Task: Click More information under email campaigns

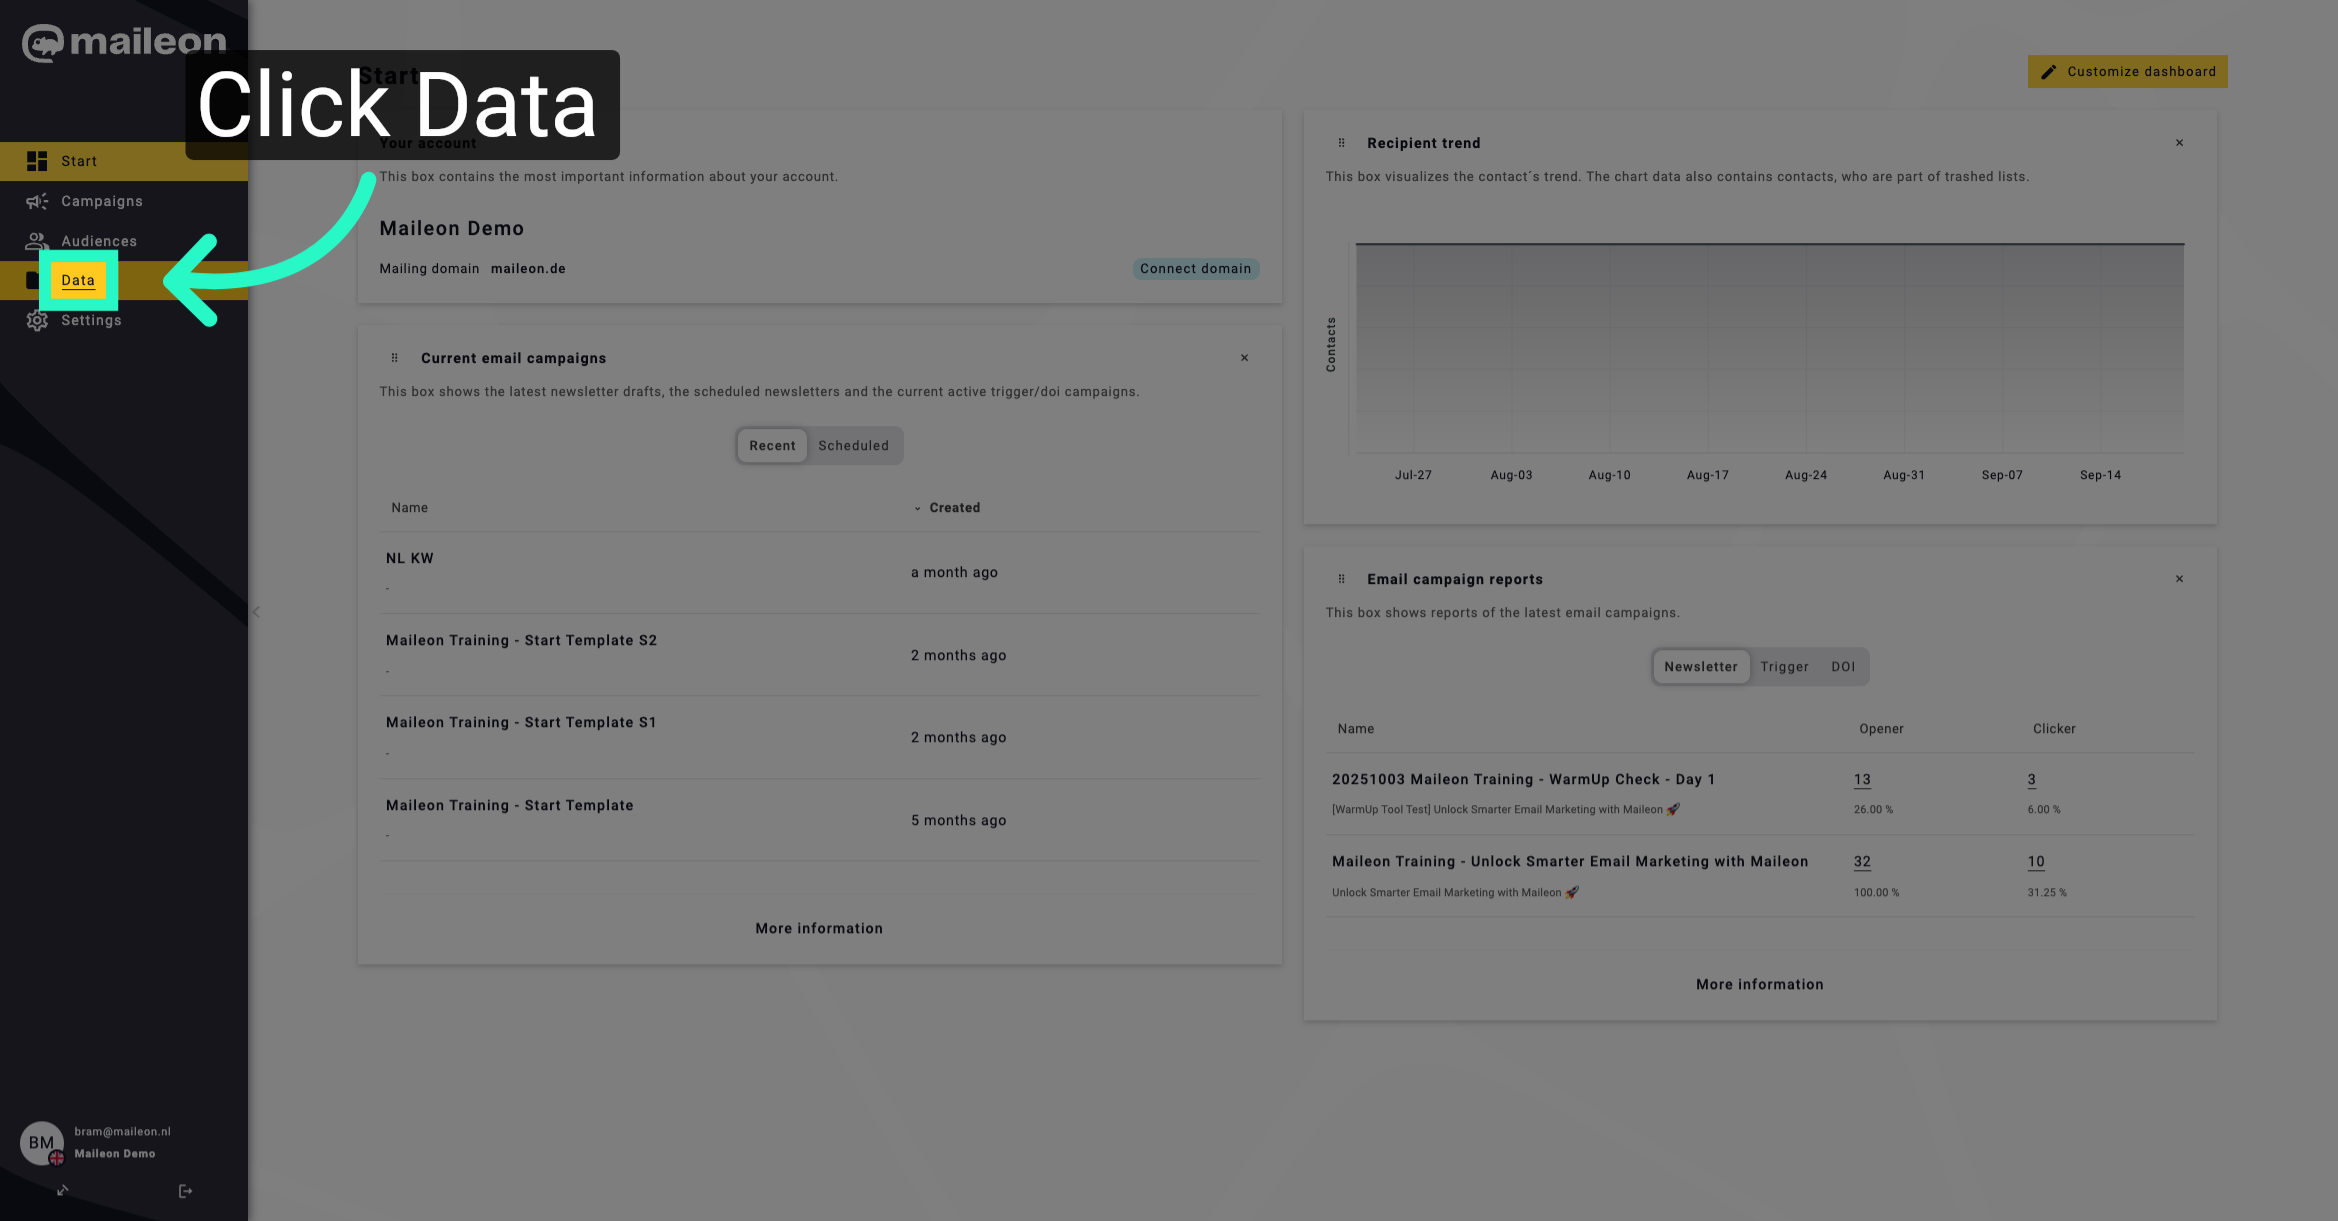Action: [x=819, y=929]
